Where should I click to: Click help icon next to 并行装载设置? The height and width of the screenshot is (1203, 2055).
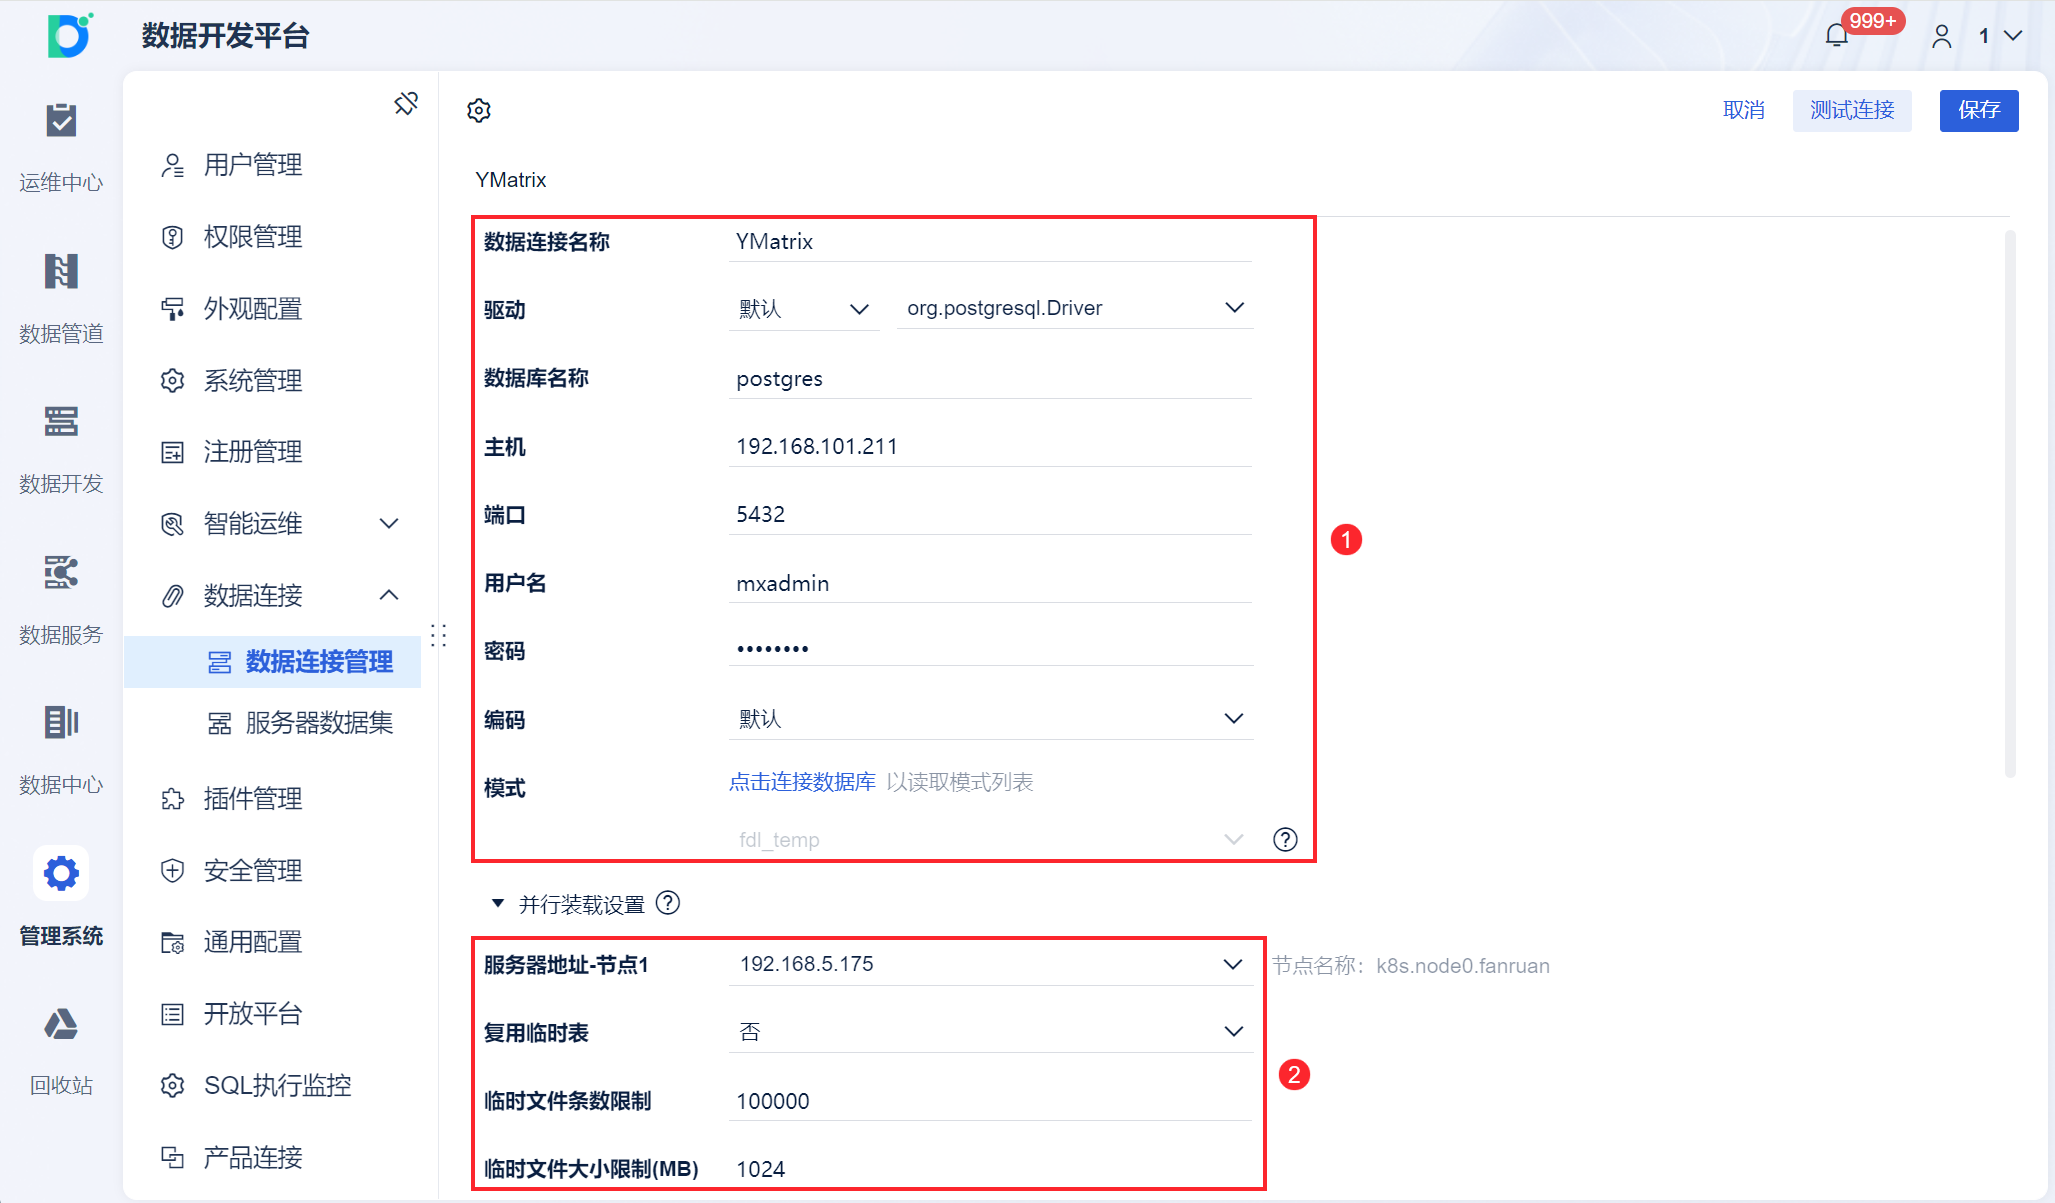coord(668,904)
